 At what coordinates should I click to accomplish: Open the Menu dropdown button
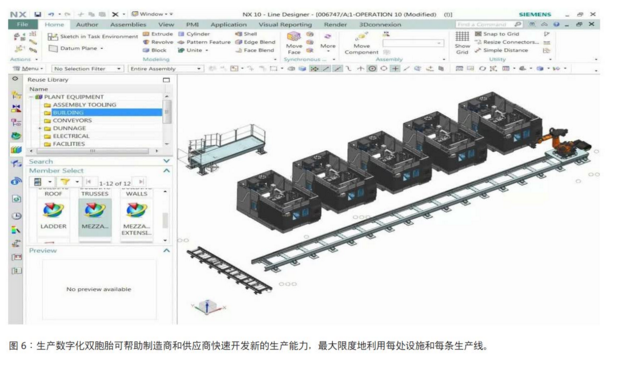[27, 68]
